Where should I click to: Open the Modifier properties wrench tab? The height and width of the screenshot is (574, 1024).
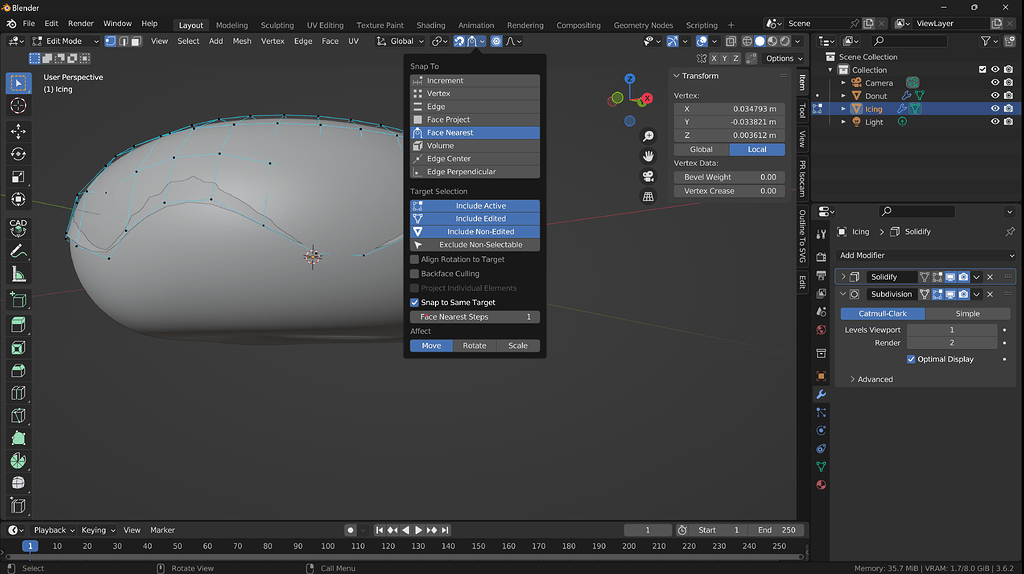tap(822, 394)
